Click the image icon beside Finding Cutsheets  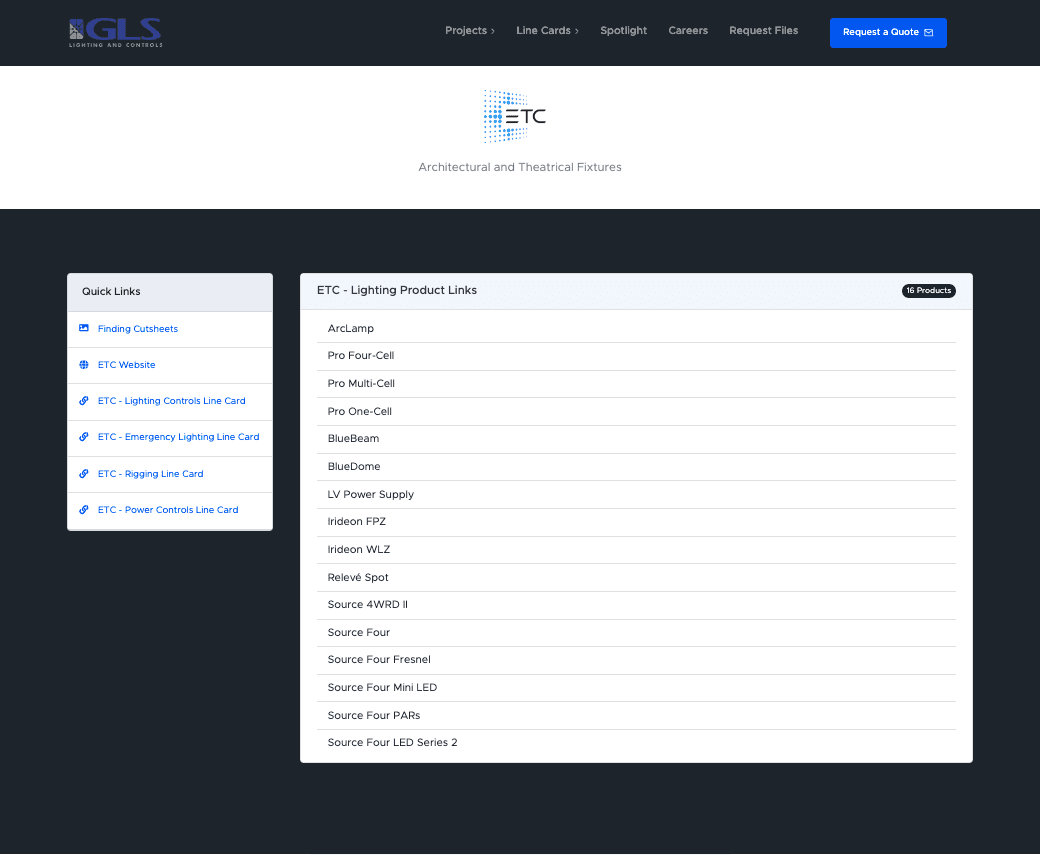pyautogui.click(x=84, y=328)
